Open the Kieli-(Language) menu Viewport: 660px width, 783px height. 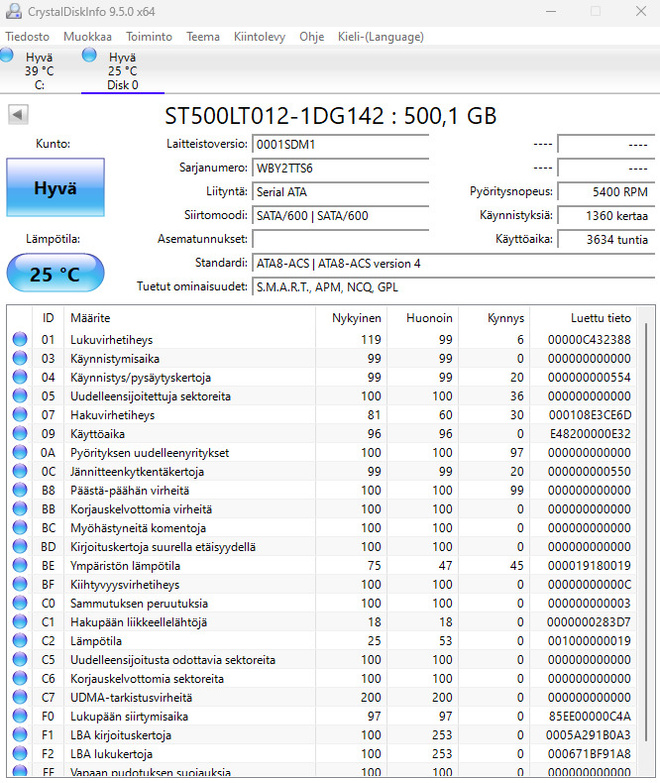point(380,37)
